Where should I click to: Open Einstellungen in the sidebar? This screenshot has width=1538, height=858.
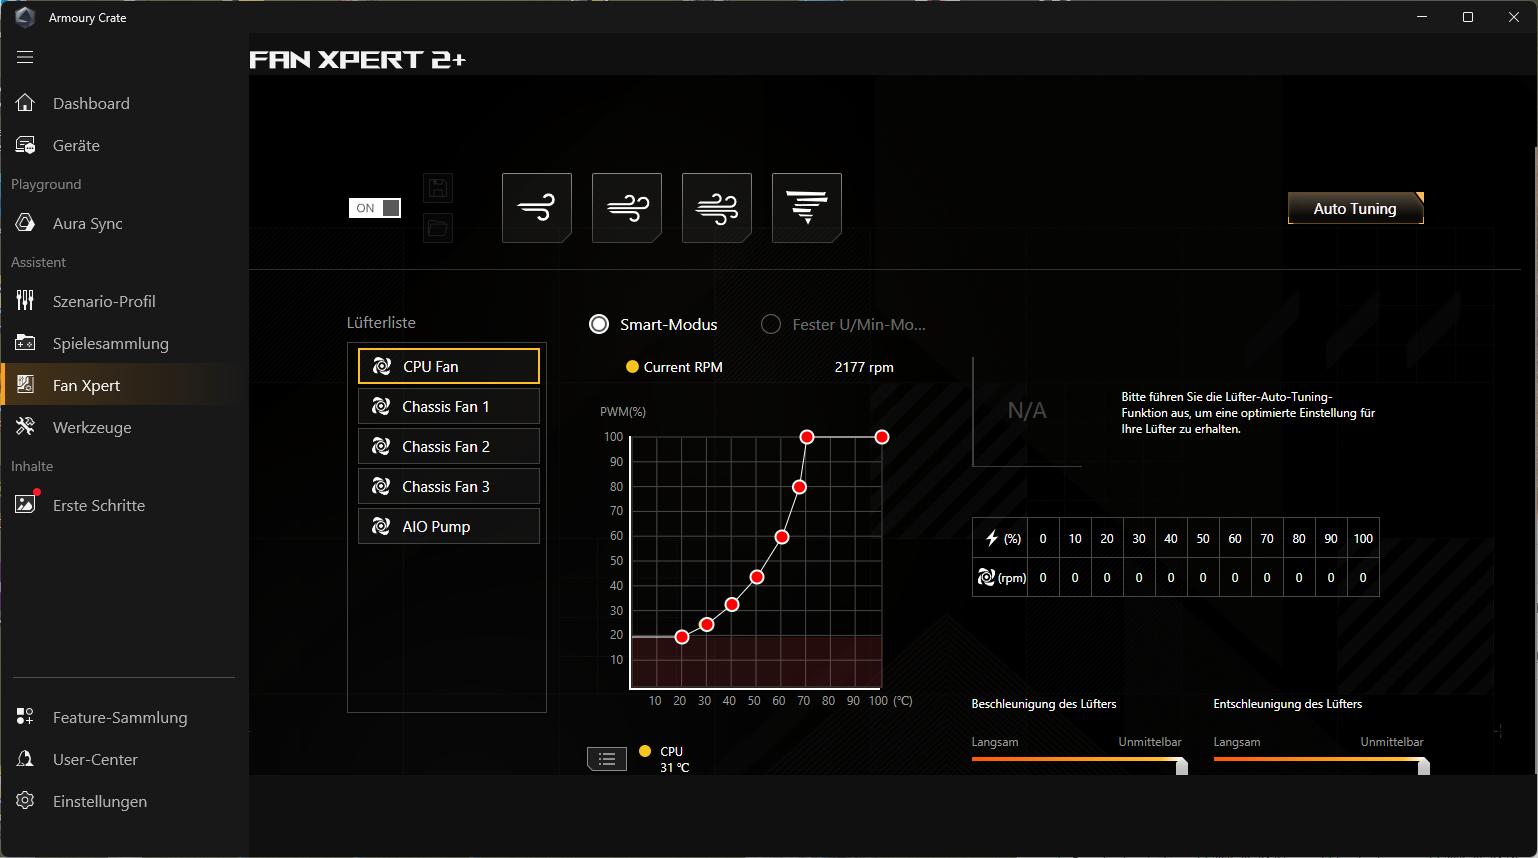100,801
